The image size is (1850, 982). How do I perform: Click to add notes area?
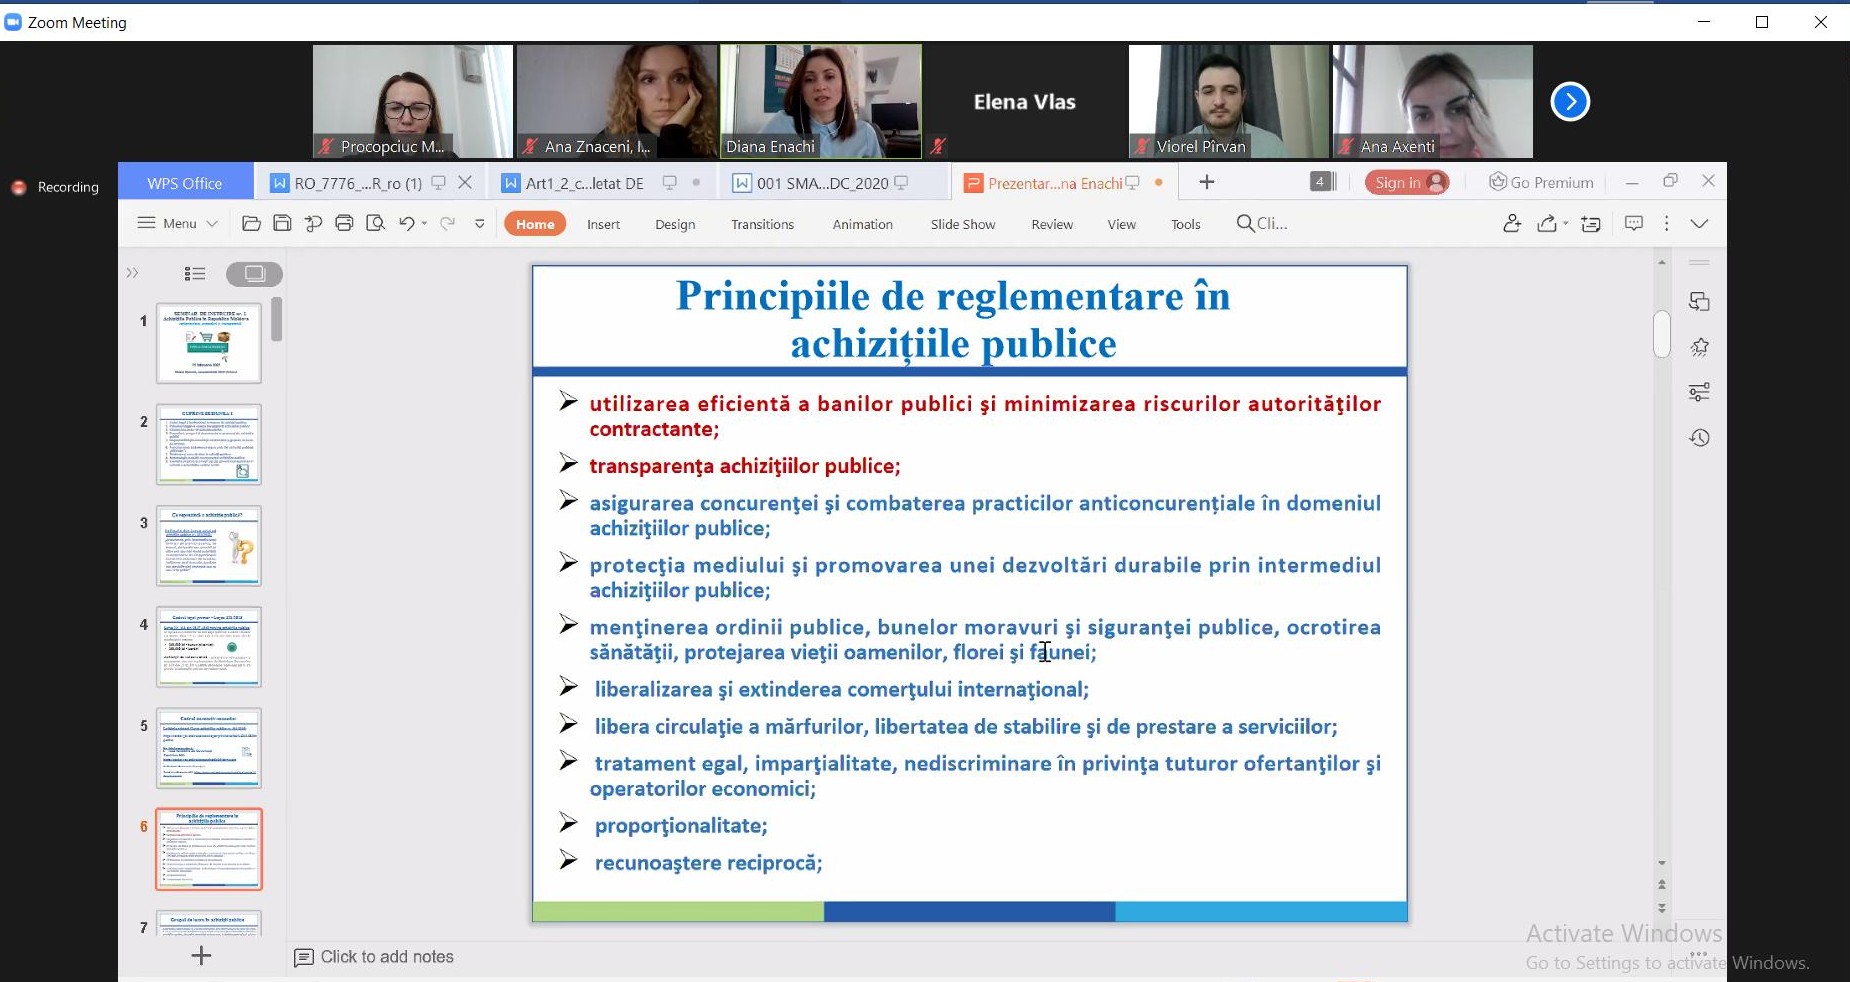[x=387, y=957]
